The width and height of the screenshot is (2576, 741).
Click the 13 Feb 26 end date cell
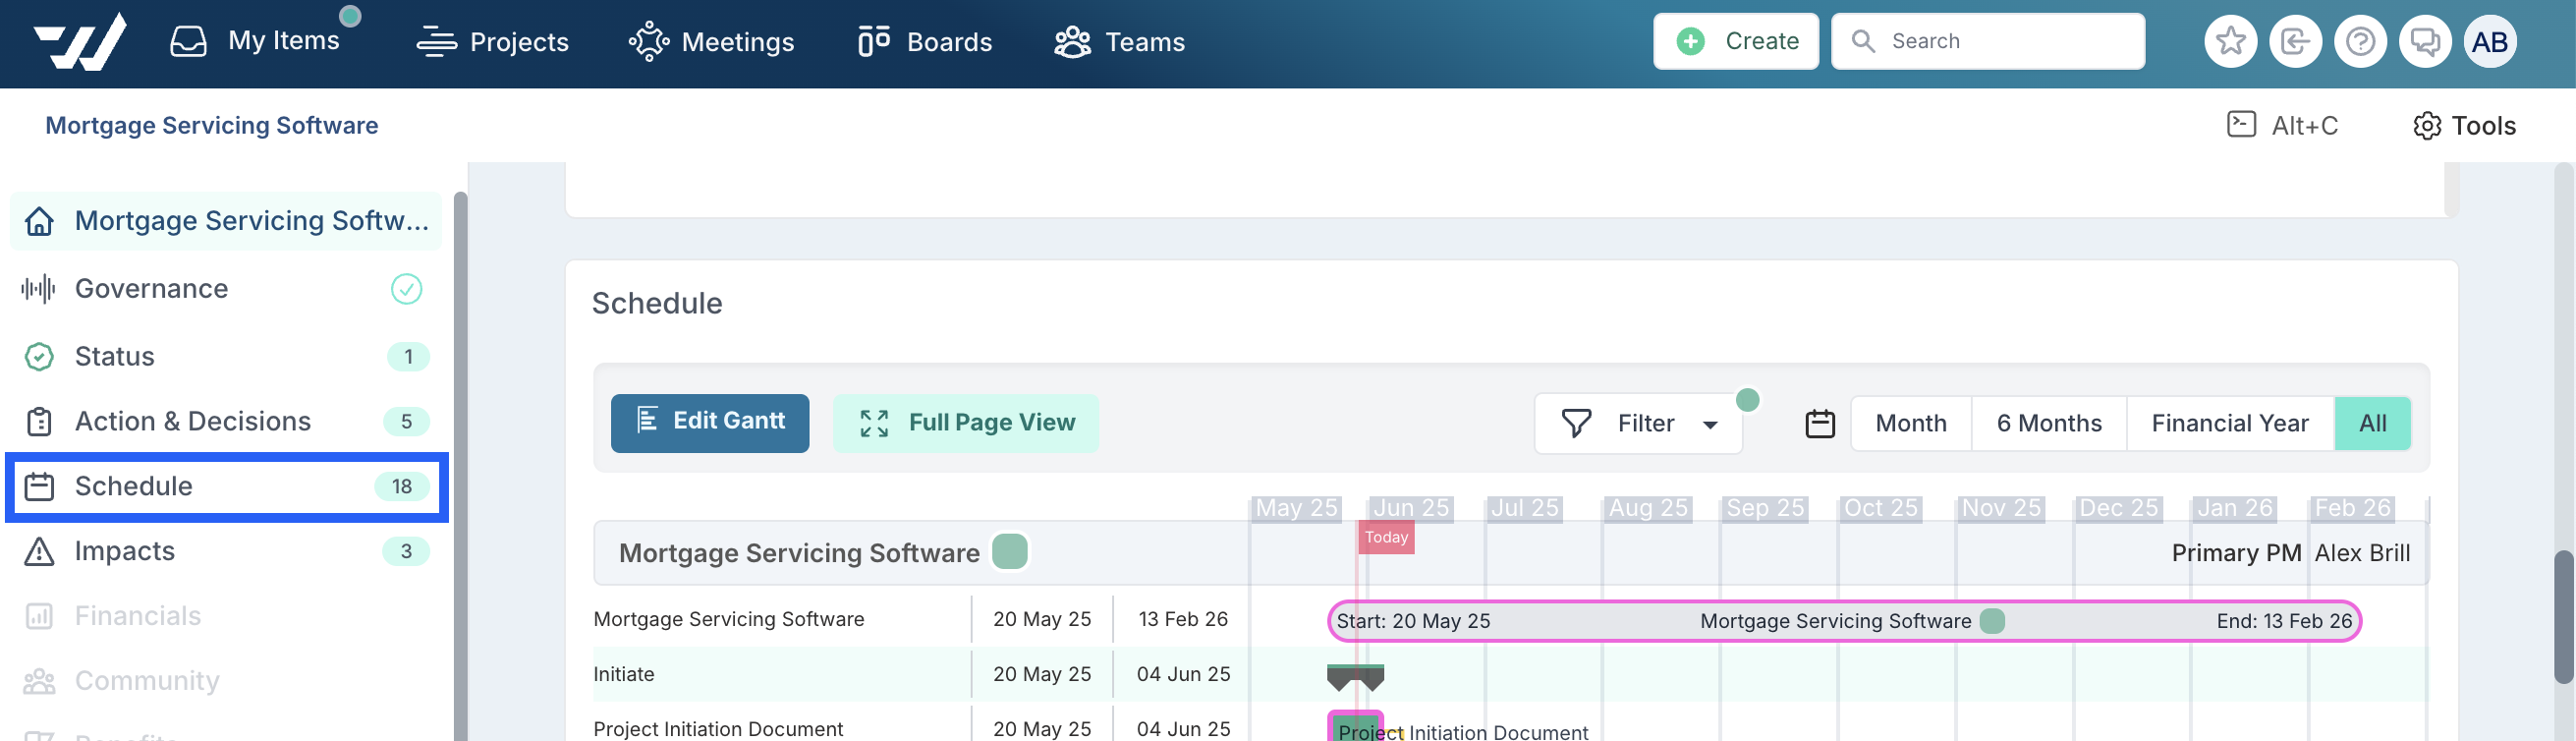1183,619
